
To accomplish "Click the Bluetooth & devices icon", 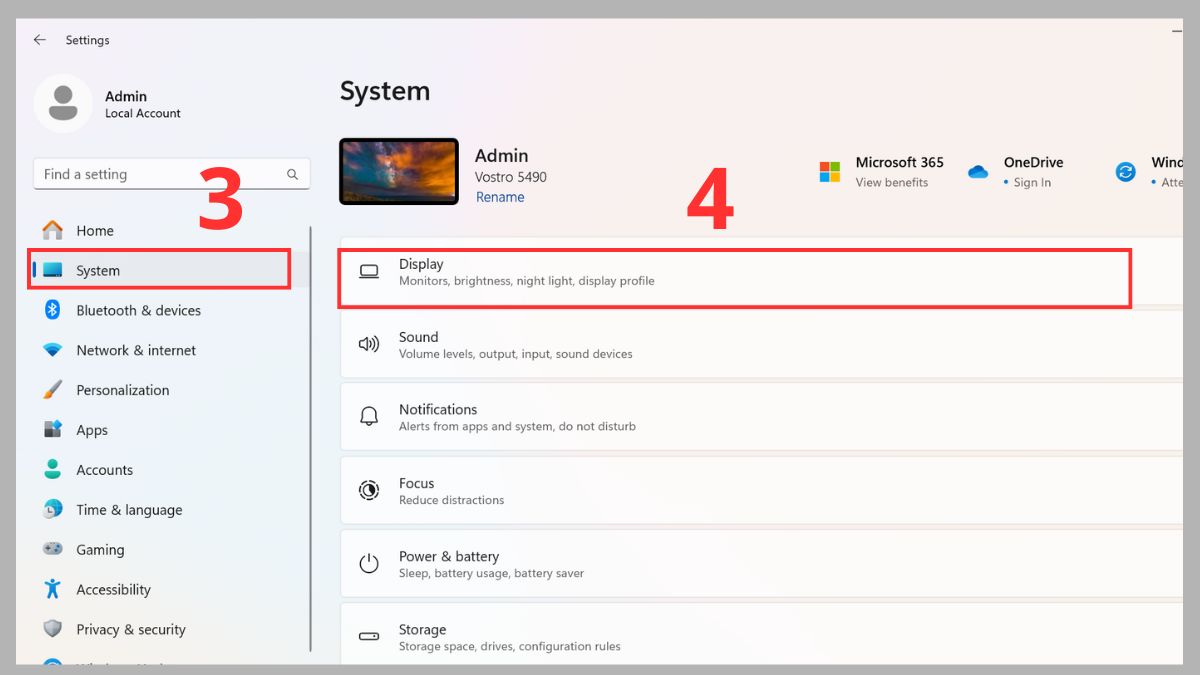I will [x=53, y=310].
